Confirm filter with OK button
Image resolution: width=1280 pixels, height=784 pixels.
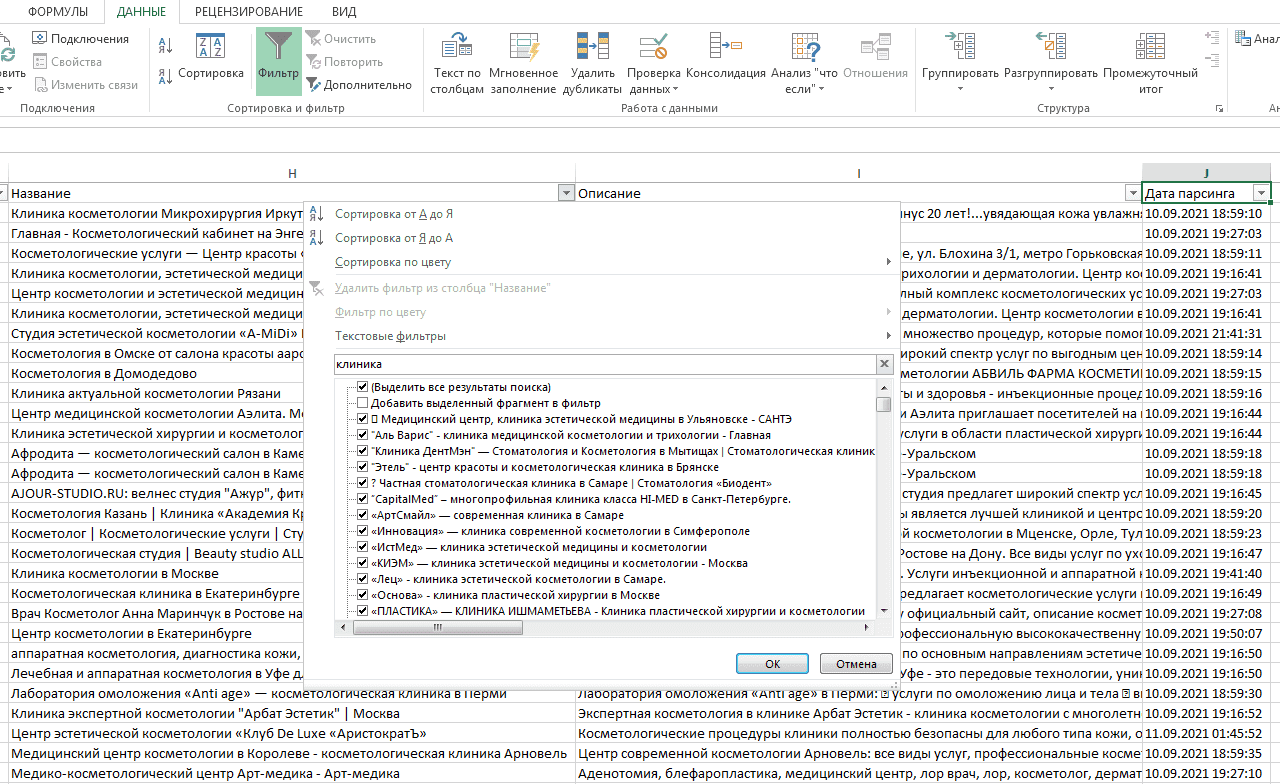pos(772,663)
